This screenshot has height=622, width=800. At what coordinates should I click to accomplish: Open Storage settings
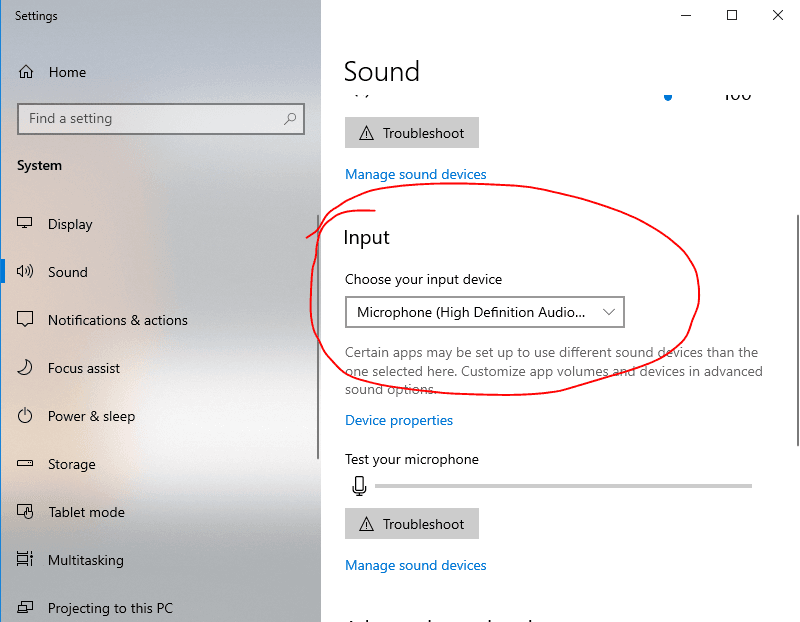point(71,464)
